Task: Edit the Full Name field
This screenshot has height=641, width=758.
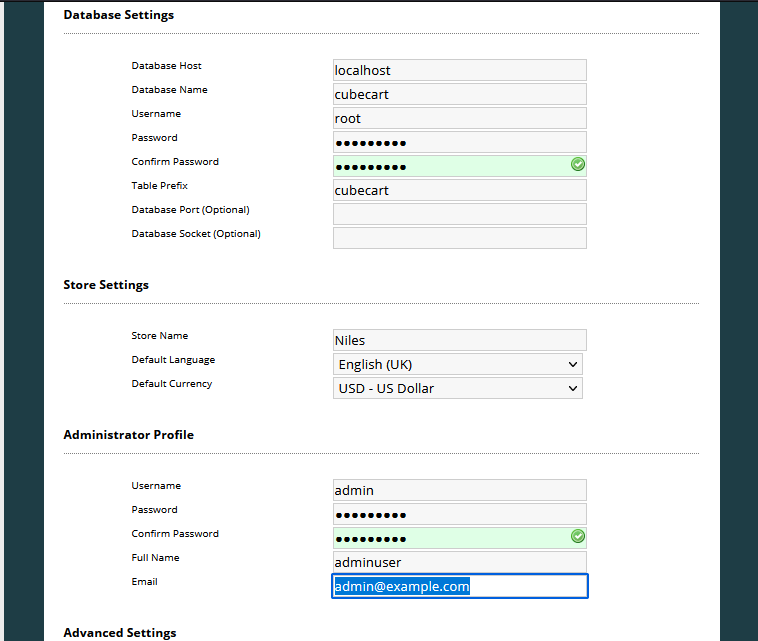Action: tap(459, 562)
